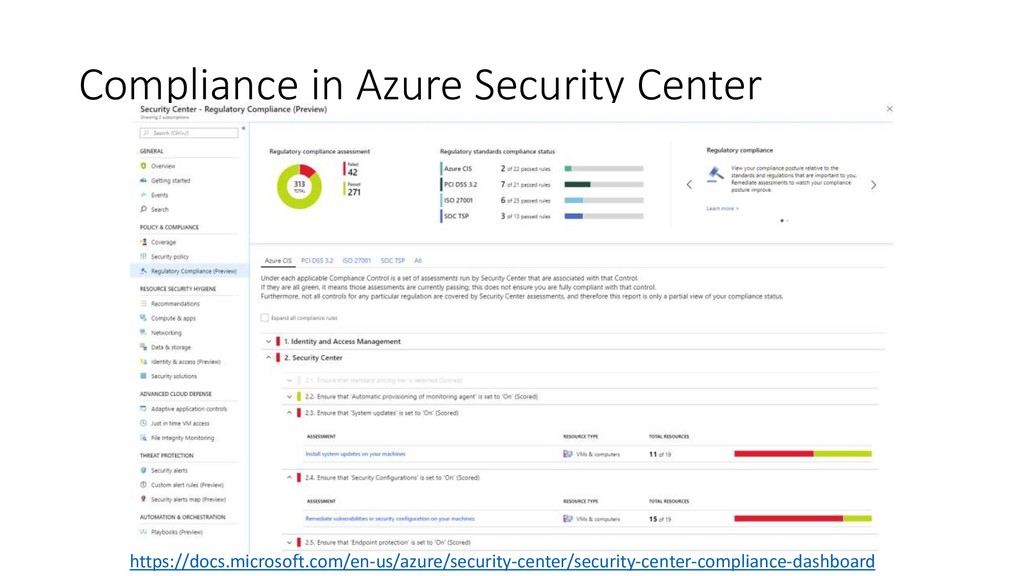Image resolution: width=1024 pixels, height=576 pixels.
Task: Open docs.microsoft.com compliance dashboard URL
Action: click(x=502, y=561)
